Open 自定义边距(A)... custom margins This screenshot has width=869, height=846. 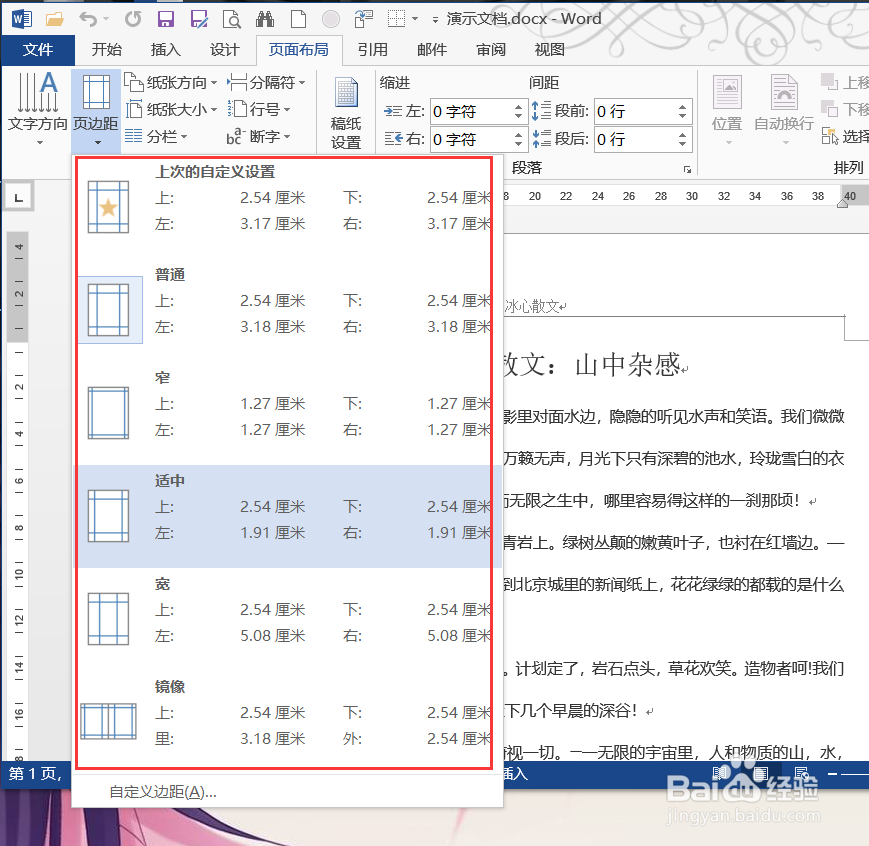(x=163, y=792)
